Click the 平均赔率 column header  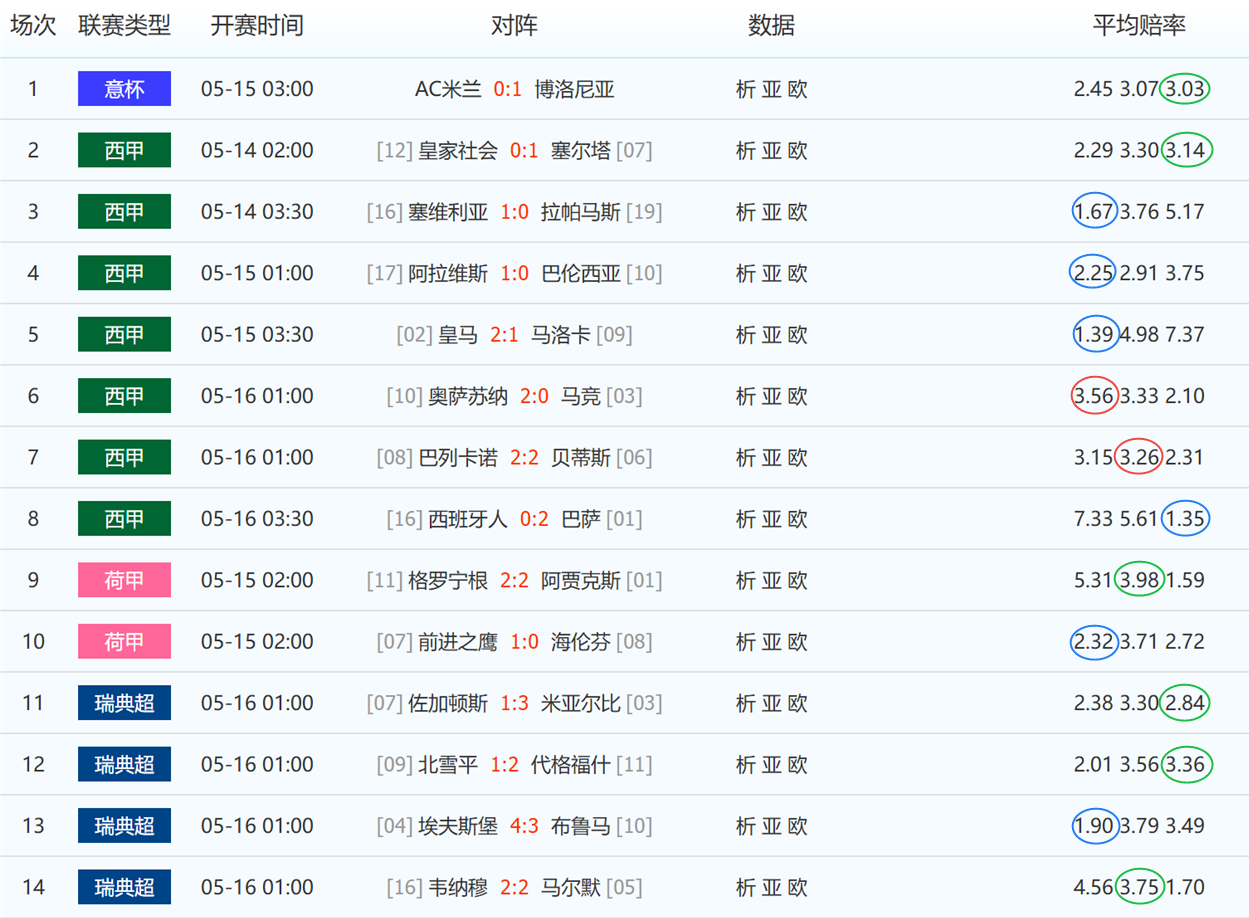pos(1139,26)
